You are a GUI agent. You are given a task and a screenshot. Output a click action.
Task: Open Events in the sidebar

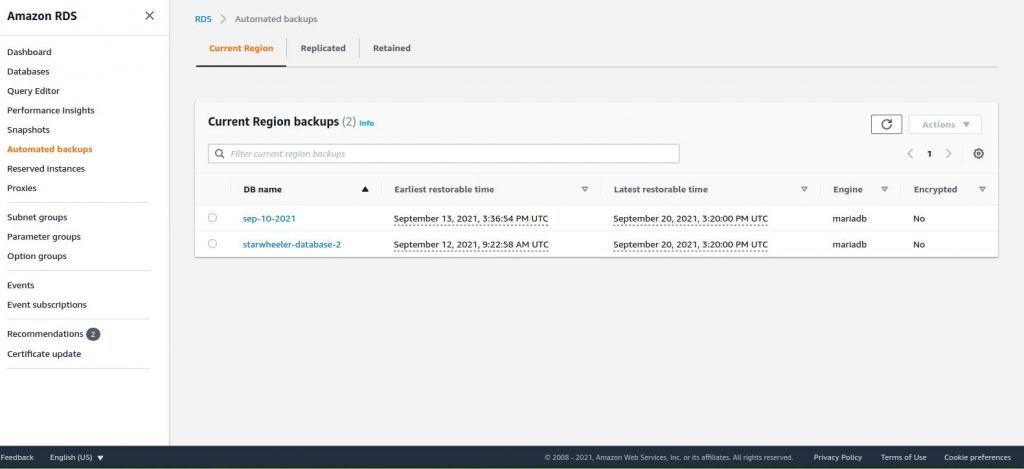(x=21, y=285)
